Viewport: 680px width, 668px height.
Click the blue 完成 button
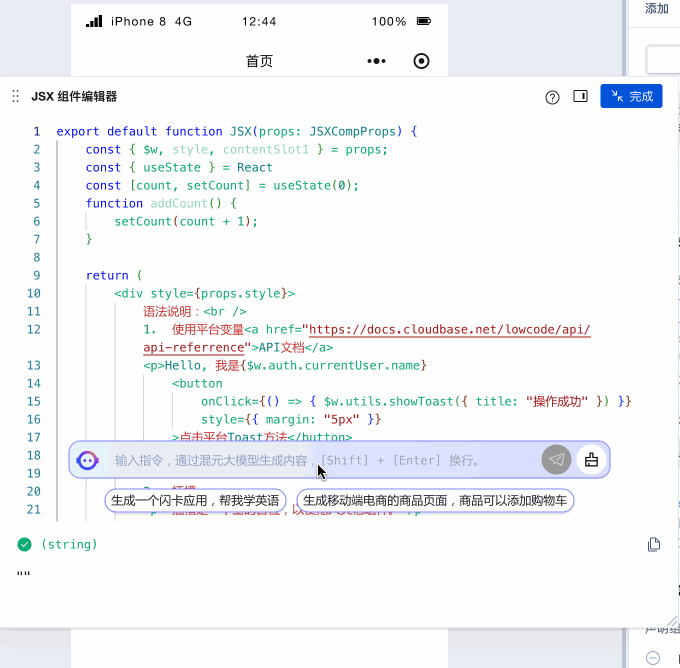pyautogui.click(x=631, y=96)
